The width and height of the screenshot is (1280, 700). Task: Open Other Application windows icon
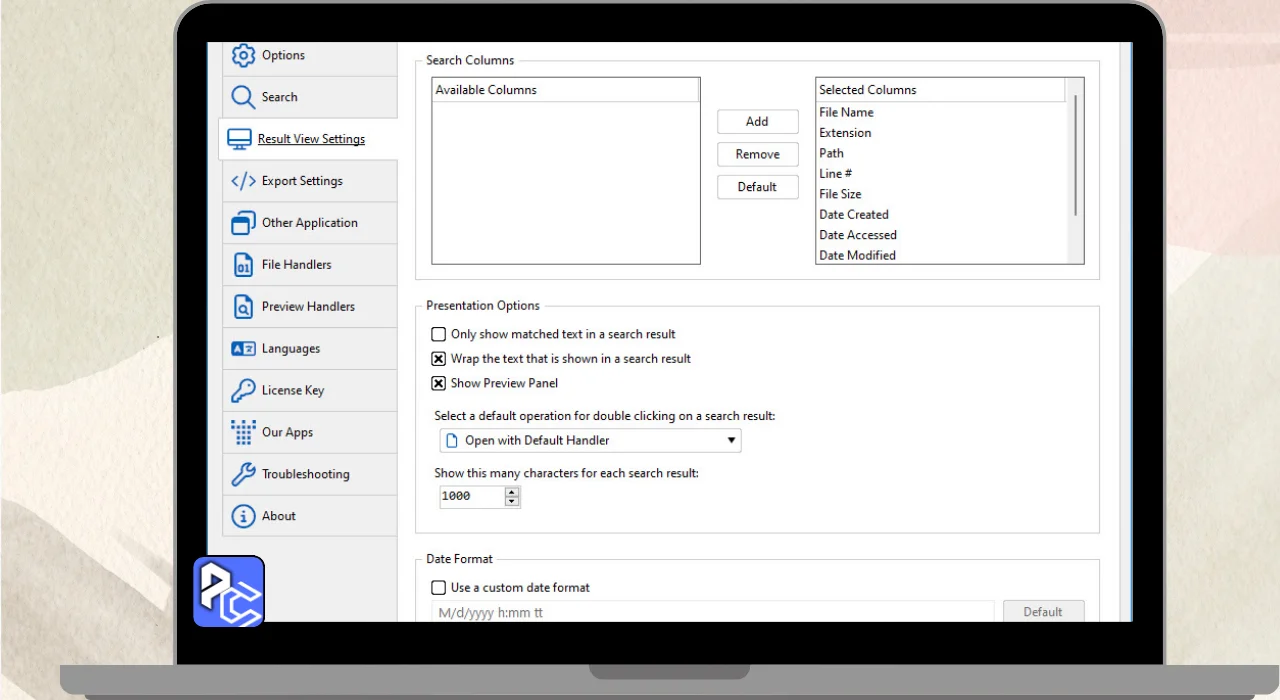(243, 223)
